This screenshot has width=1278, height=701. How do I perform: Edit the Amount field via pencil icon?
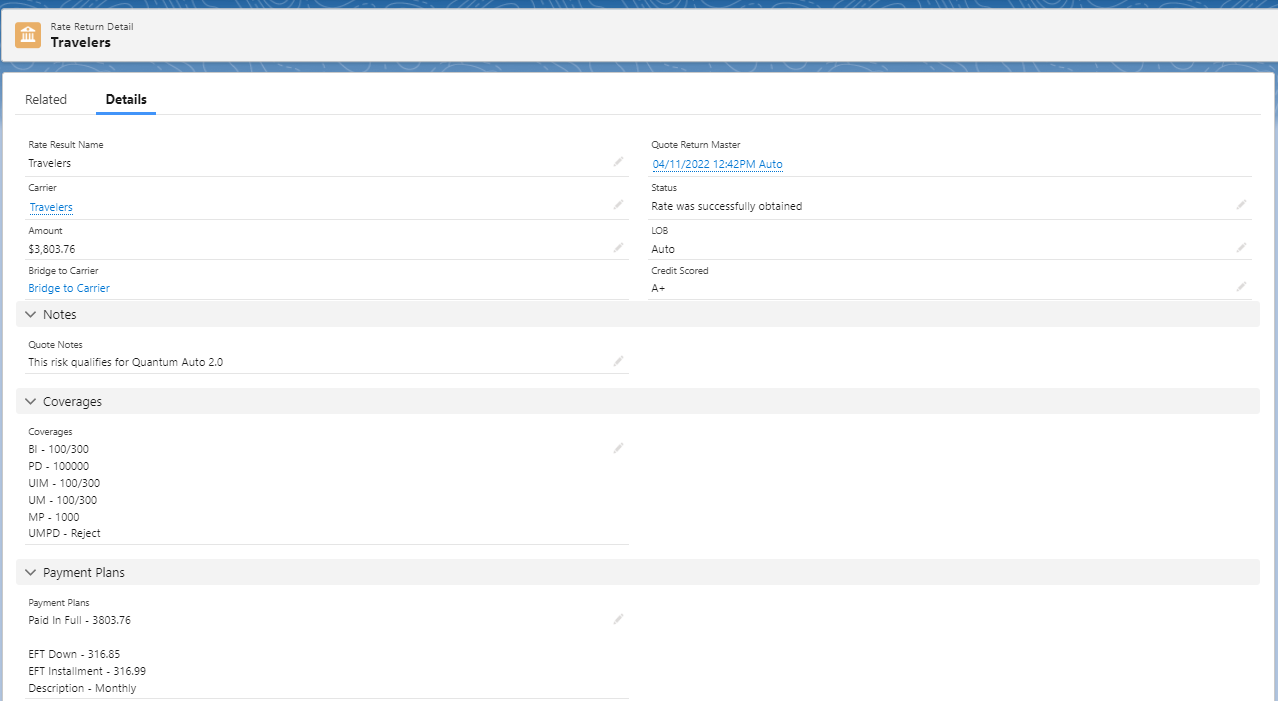click(618, 247)
